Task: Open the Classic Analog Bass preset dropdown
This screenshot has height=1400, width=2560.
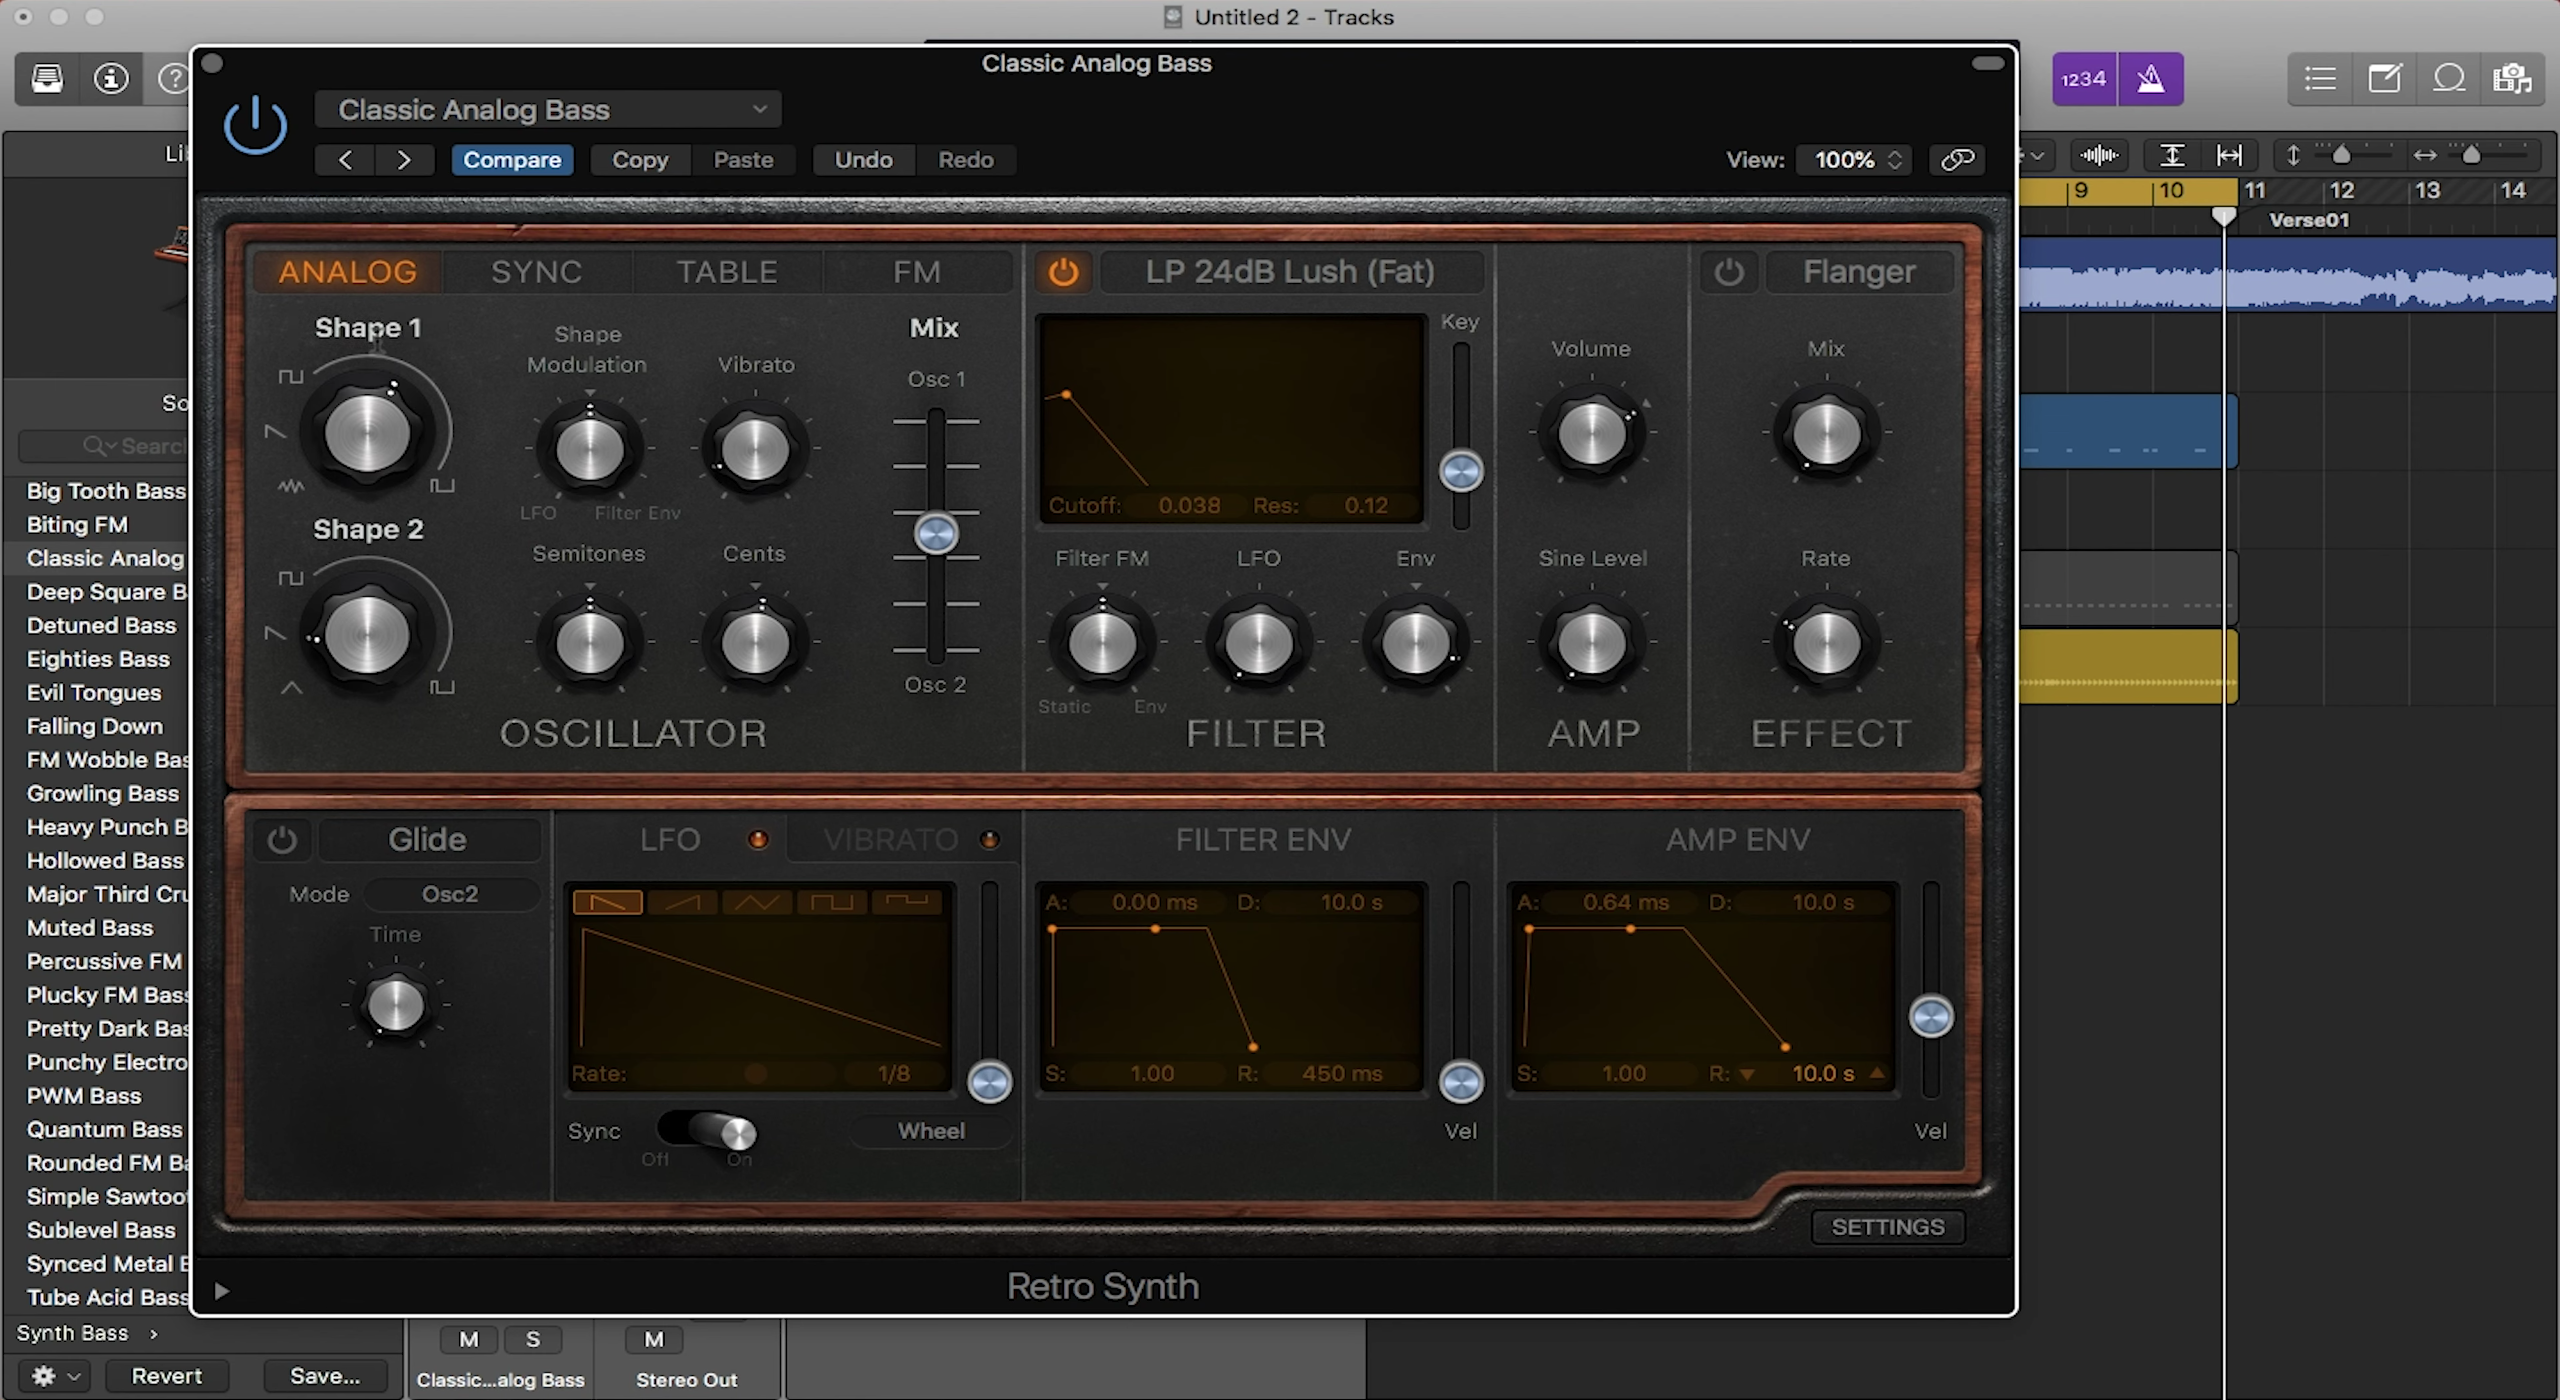Action: click(x=548, y=109)
